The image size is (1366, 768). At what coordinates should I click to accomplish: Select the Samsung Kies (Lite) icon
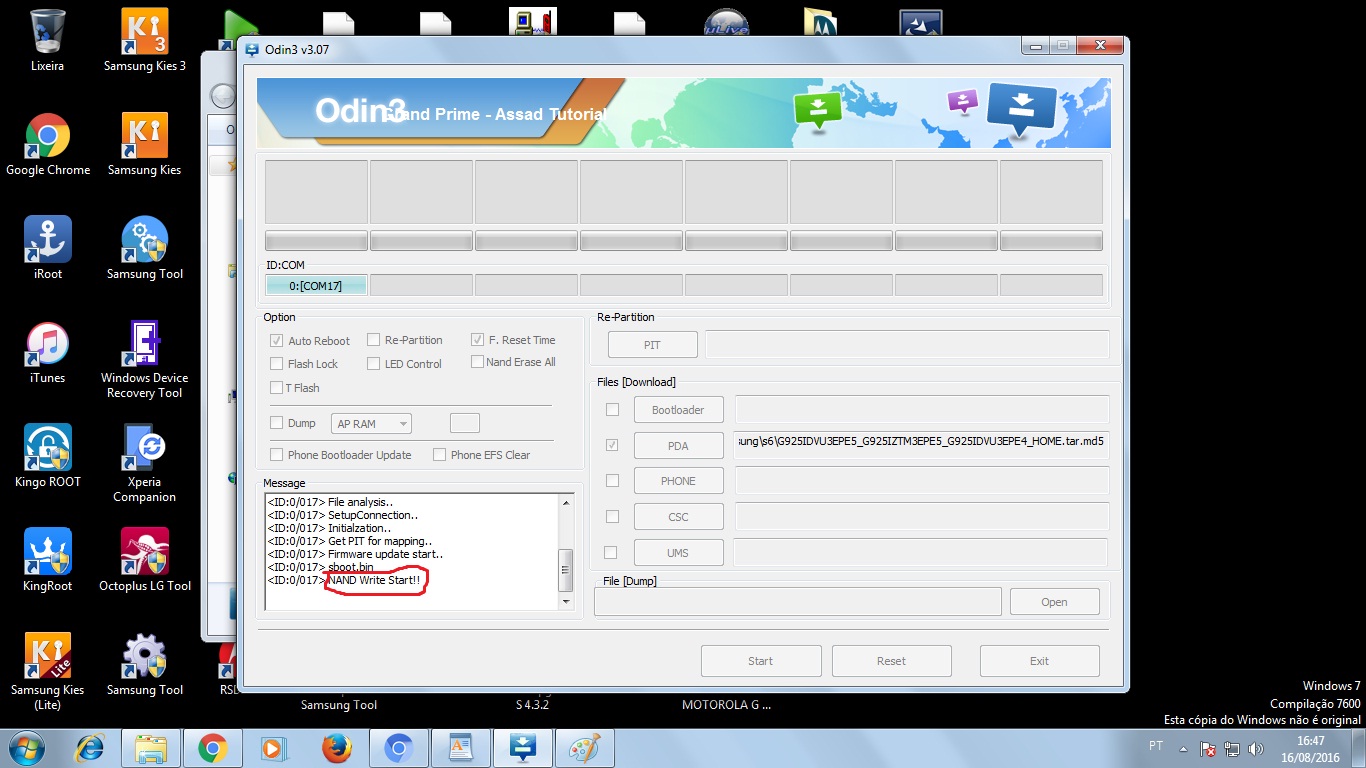(x=47, y=671)
